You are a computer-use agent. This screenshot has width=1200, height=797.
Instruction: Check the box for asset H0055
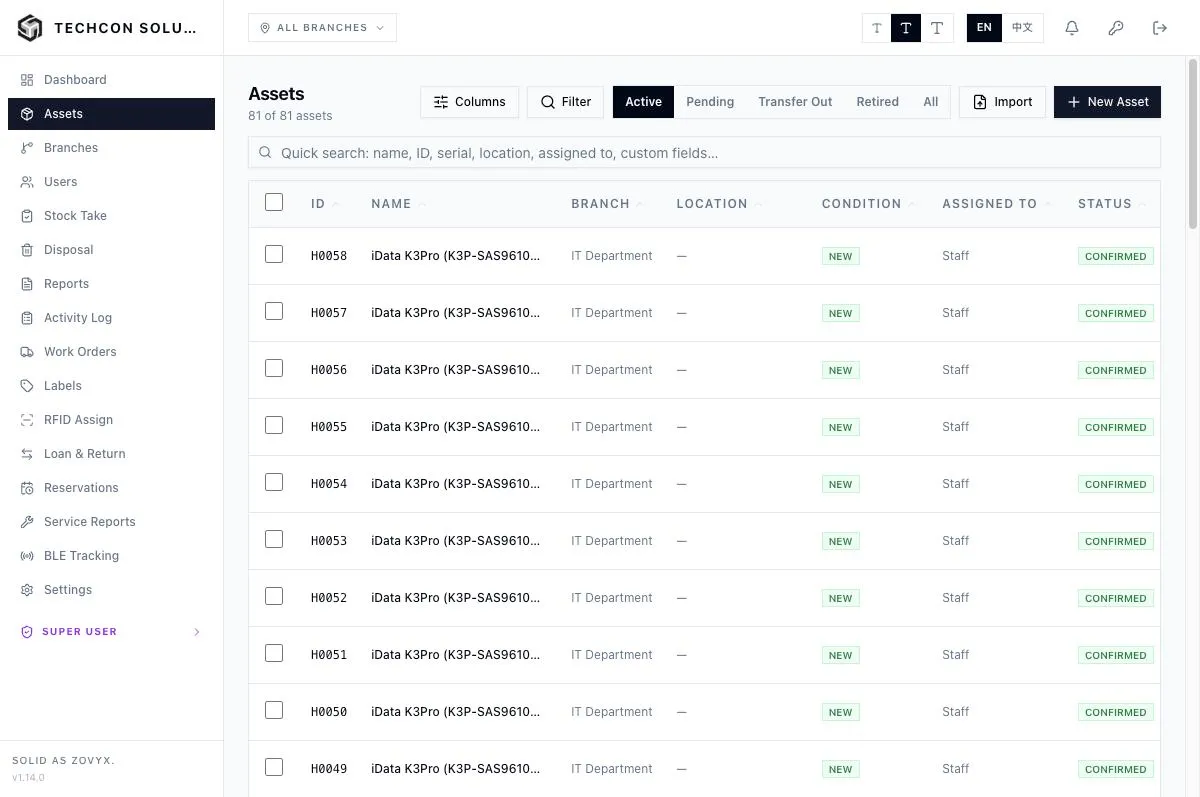click(274, 425)
